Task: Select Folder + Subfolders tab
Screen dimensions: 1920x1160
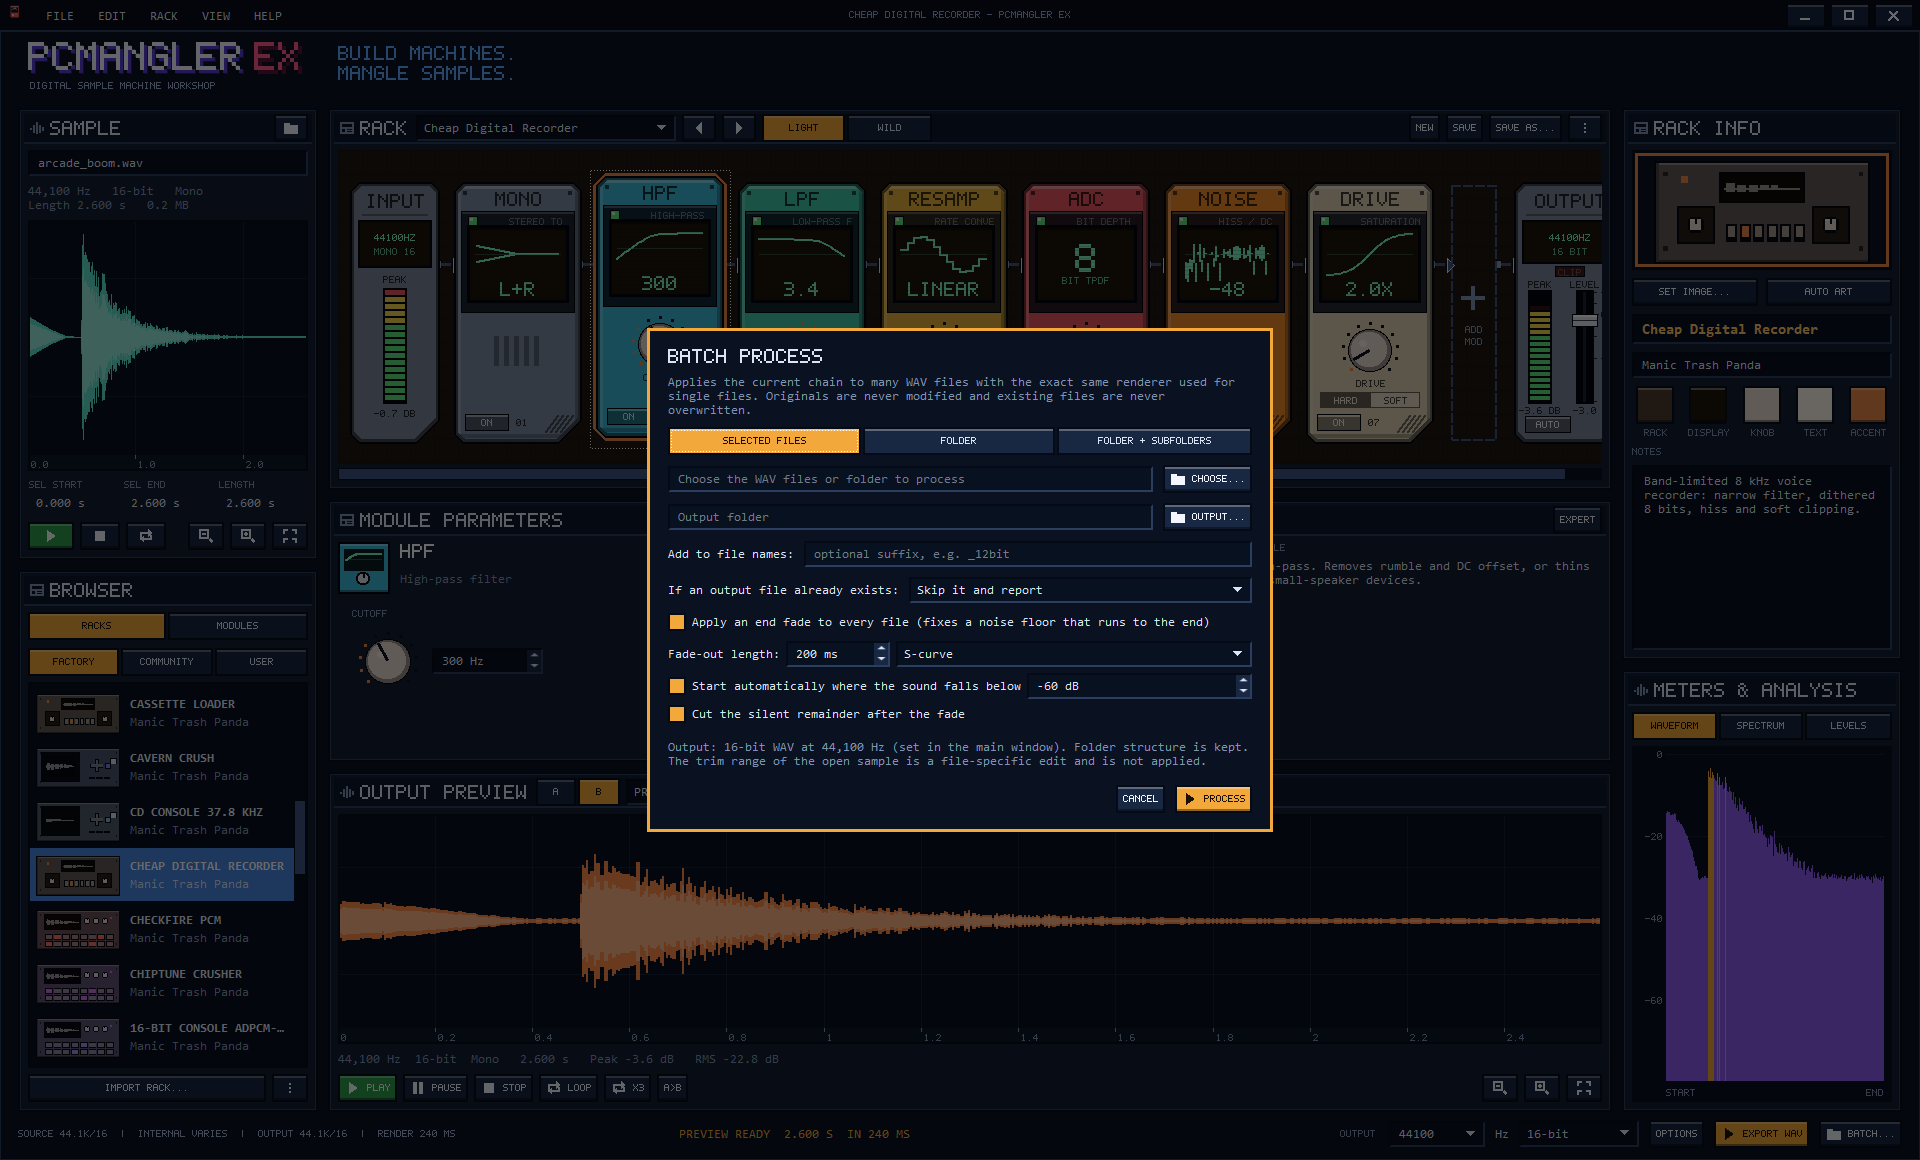Action: 1154,440
